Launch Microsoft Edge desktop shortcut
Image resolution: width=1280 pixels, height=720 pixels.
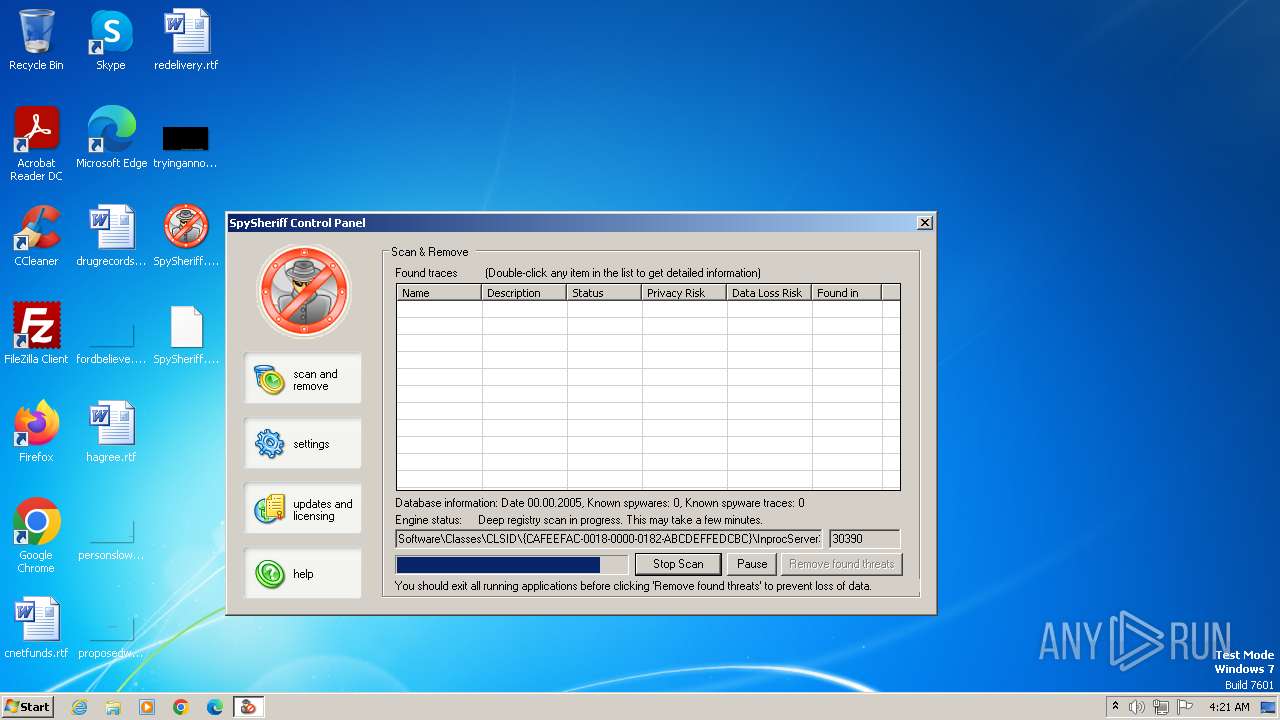click(111, 137)
